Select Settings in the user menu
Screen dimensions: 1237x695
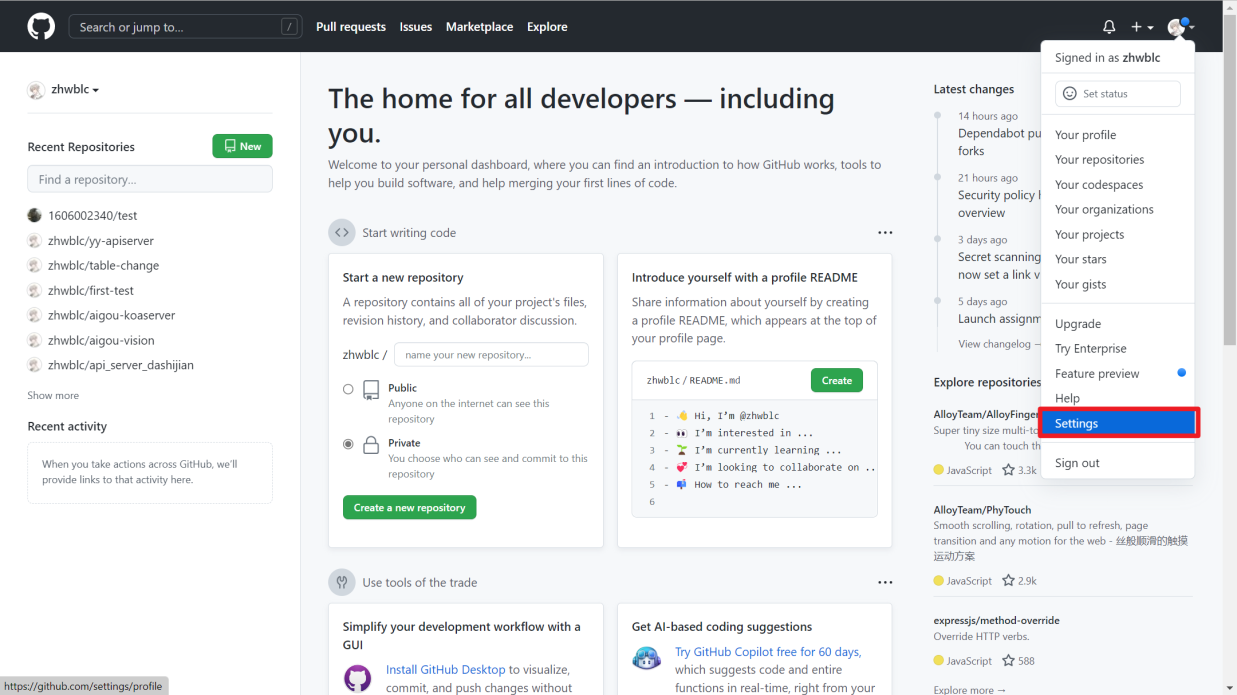tap(1118, 423)
